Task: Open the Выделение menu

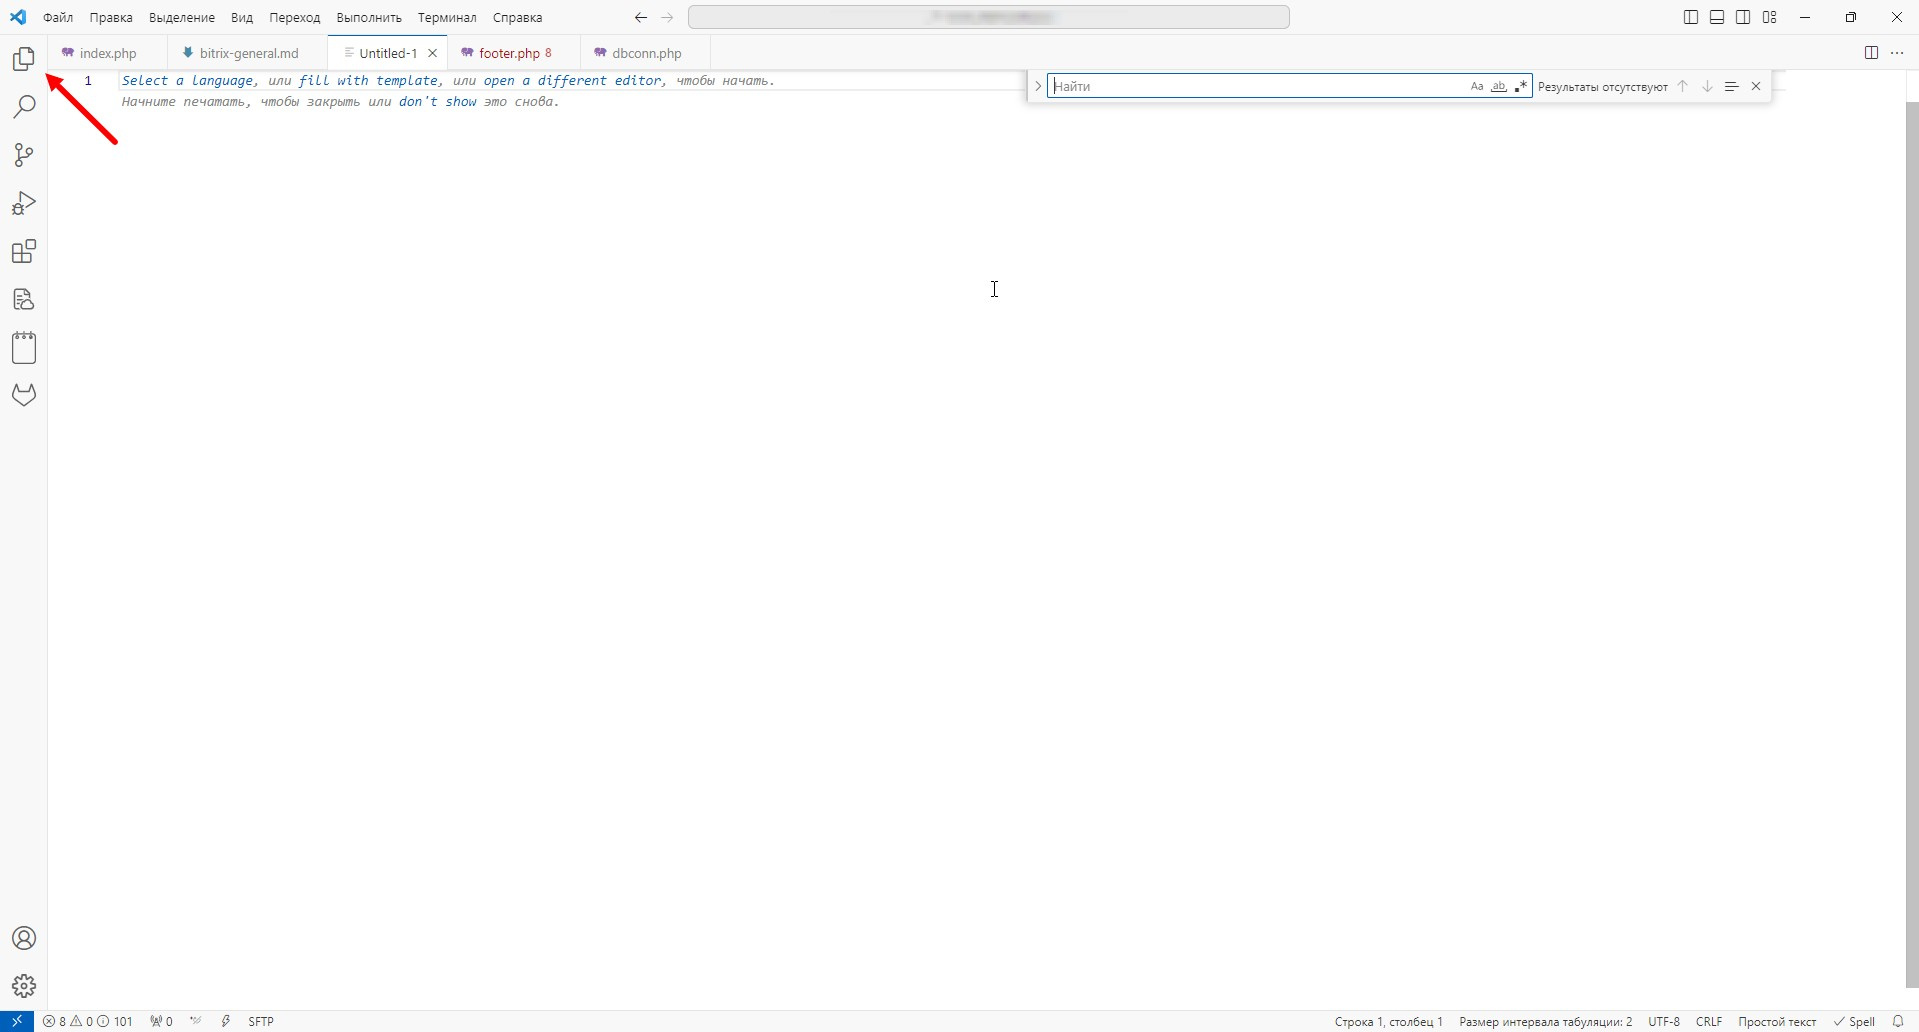Action: pyautogui.click(x=182, y=18)
